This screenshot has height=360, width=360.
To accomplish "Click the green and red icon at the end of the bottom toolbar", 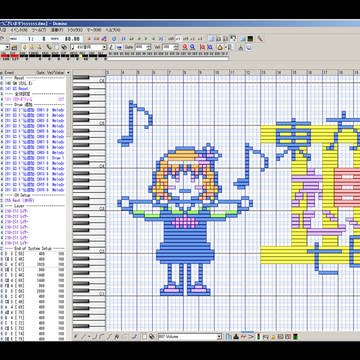I will 295,337.
